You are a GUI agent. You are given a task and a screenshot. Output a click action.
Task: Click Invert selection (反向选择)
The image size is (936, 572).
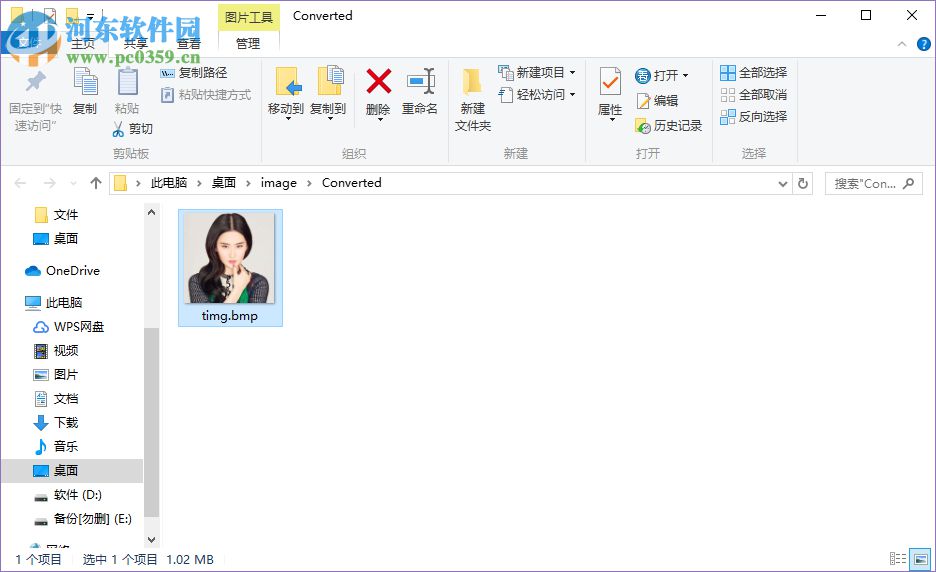pos(753,116)
